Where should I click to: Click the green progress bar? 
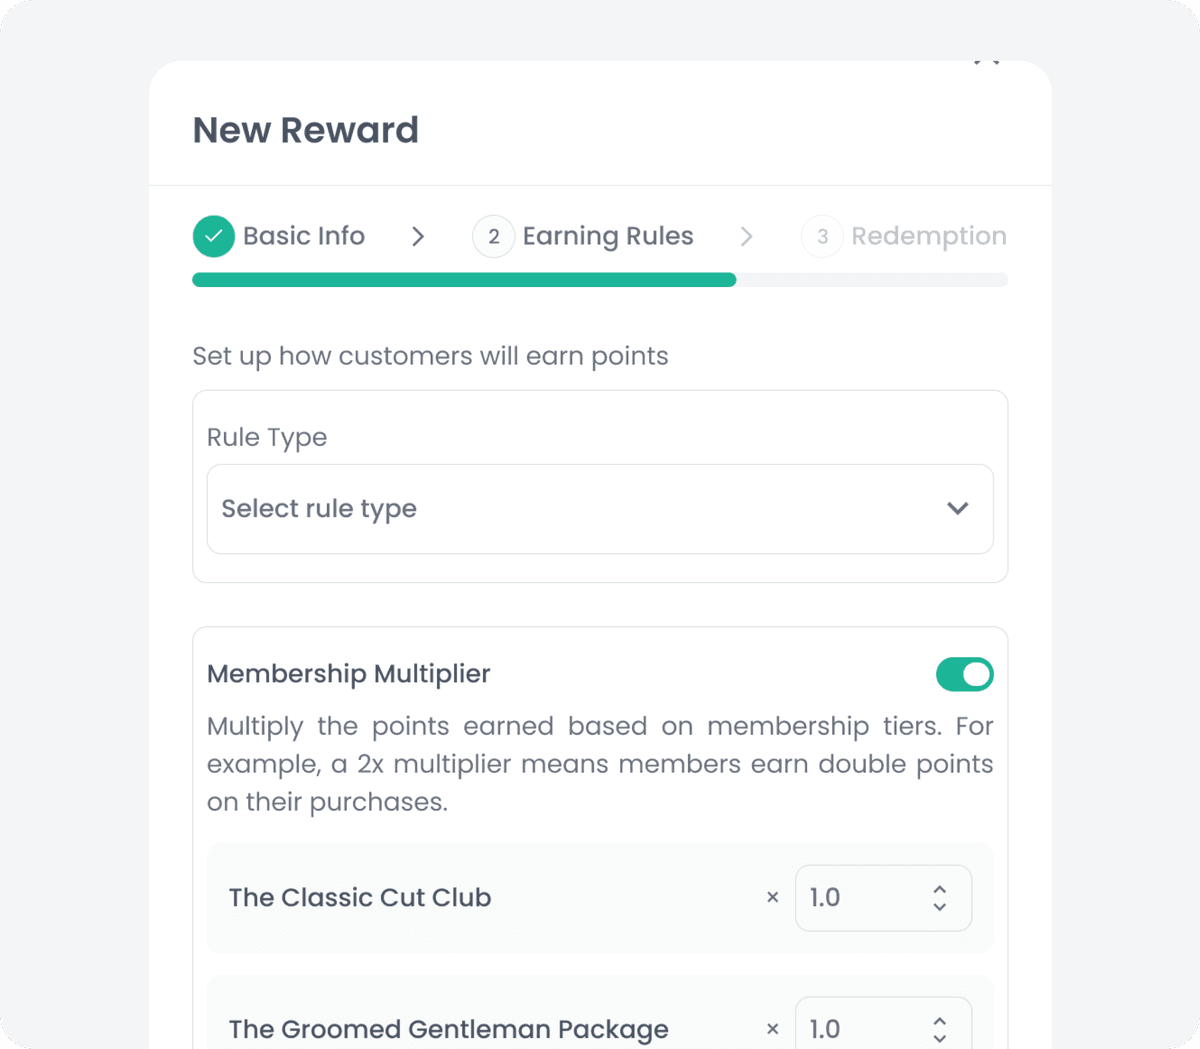[x=463, y=279]
